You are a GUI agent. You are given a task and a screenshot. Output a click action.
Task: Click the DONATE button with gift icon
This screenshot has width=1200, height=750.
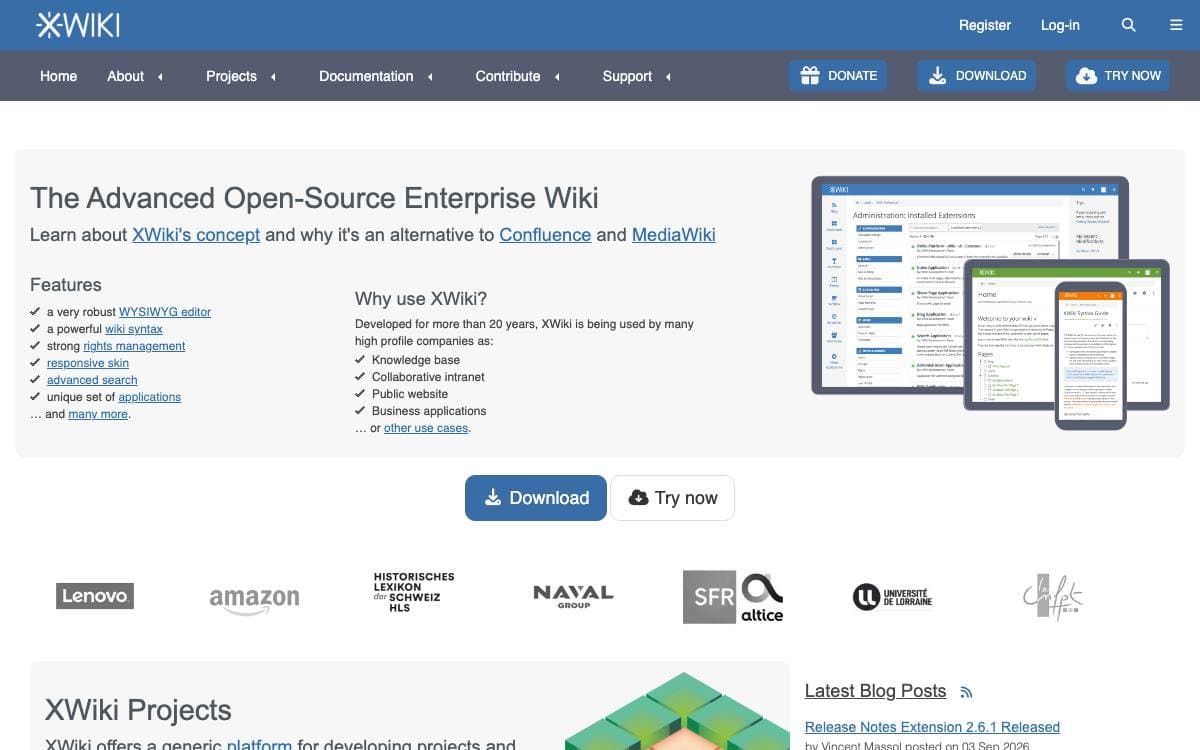[838, 76]
